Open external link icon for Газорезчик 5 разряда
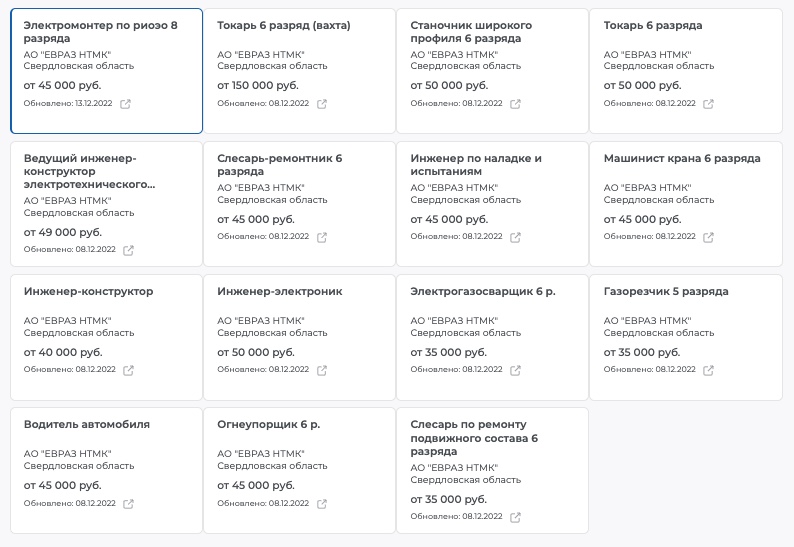Screen dimensions: 794x547 click(709, 370)
